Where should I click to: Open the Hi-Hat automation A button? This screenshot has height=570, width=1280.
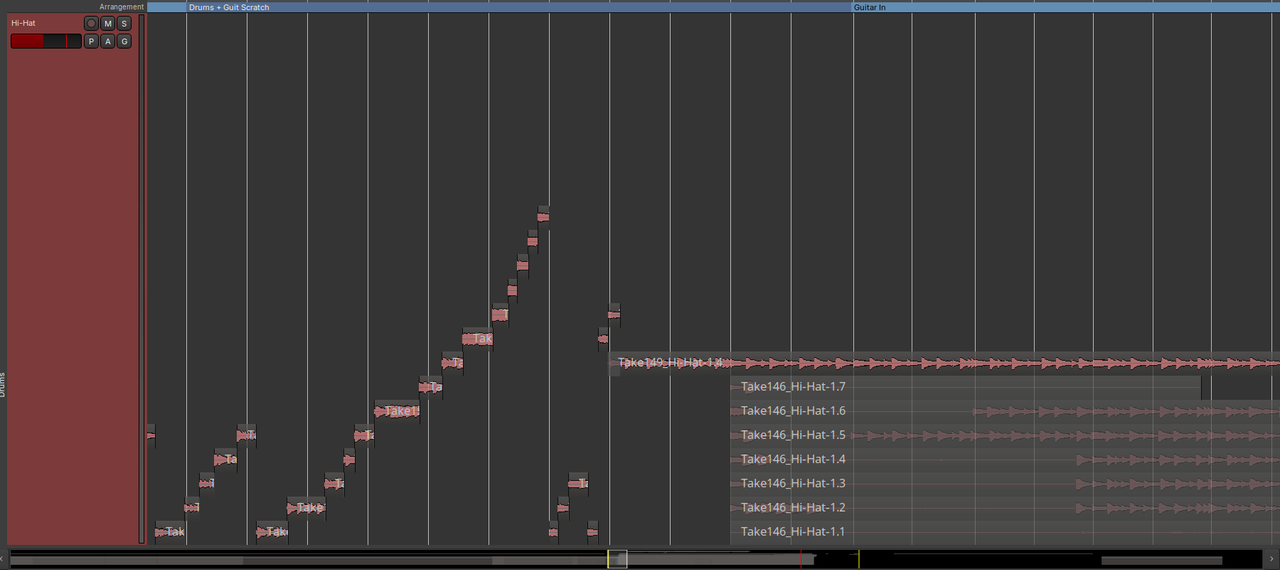[x=108, y=42]
